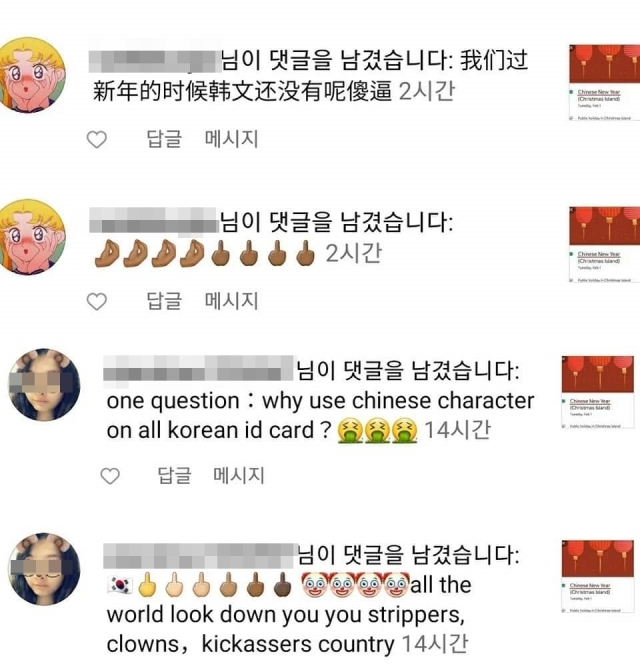
Task: Like the 'korean id card' question comment
Action: pyautogui.click(x=110, y=476)
